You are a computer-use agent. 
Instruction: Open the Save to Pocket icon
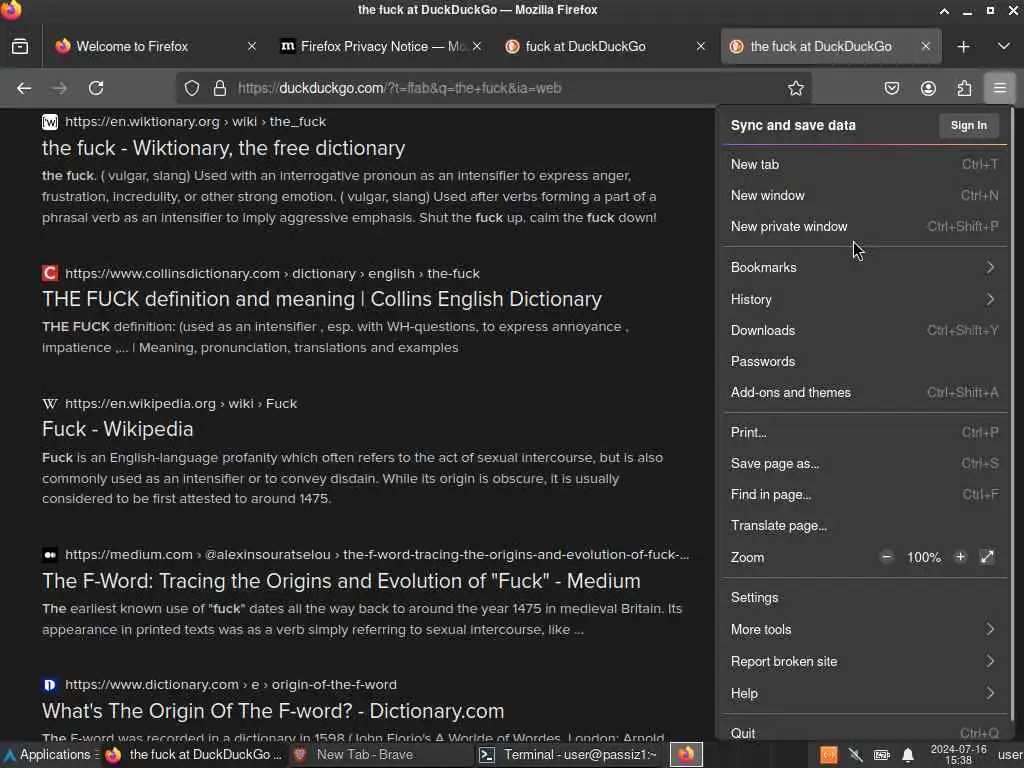[891, 88]
